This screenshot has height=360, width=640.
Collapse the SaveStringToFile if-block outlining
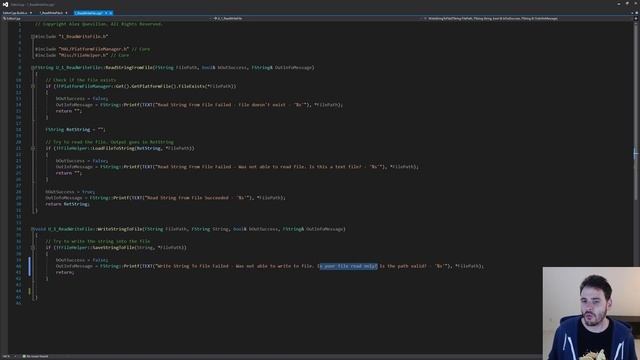click(33, 248)
